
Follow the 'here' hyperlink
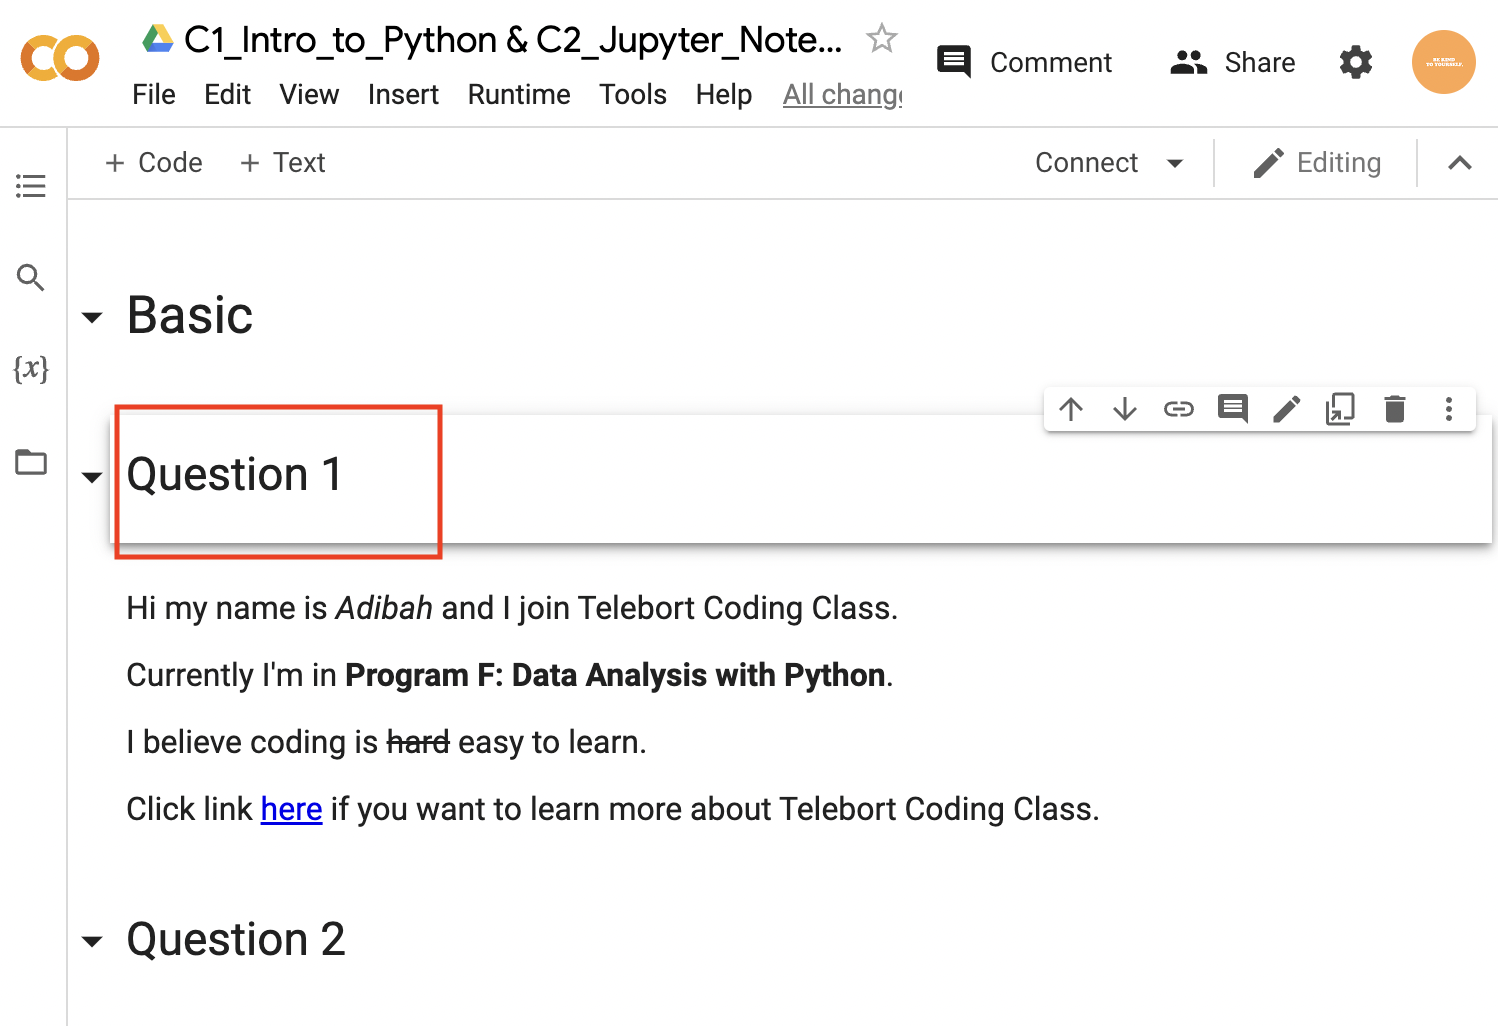point(291,809)
